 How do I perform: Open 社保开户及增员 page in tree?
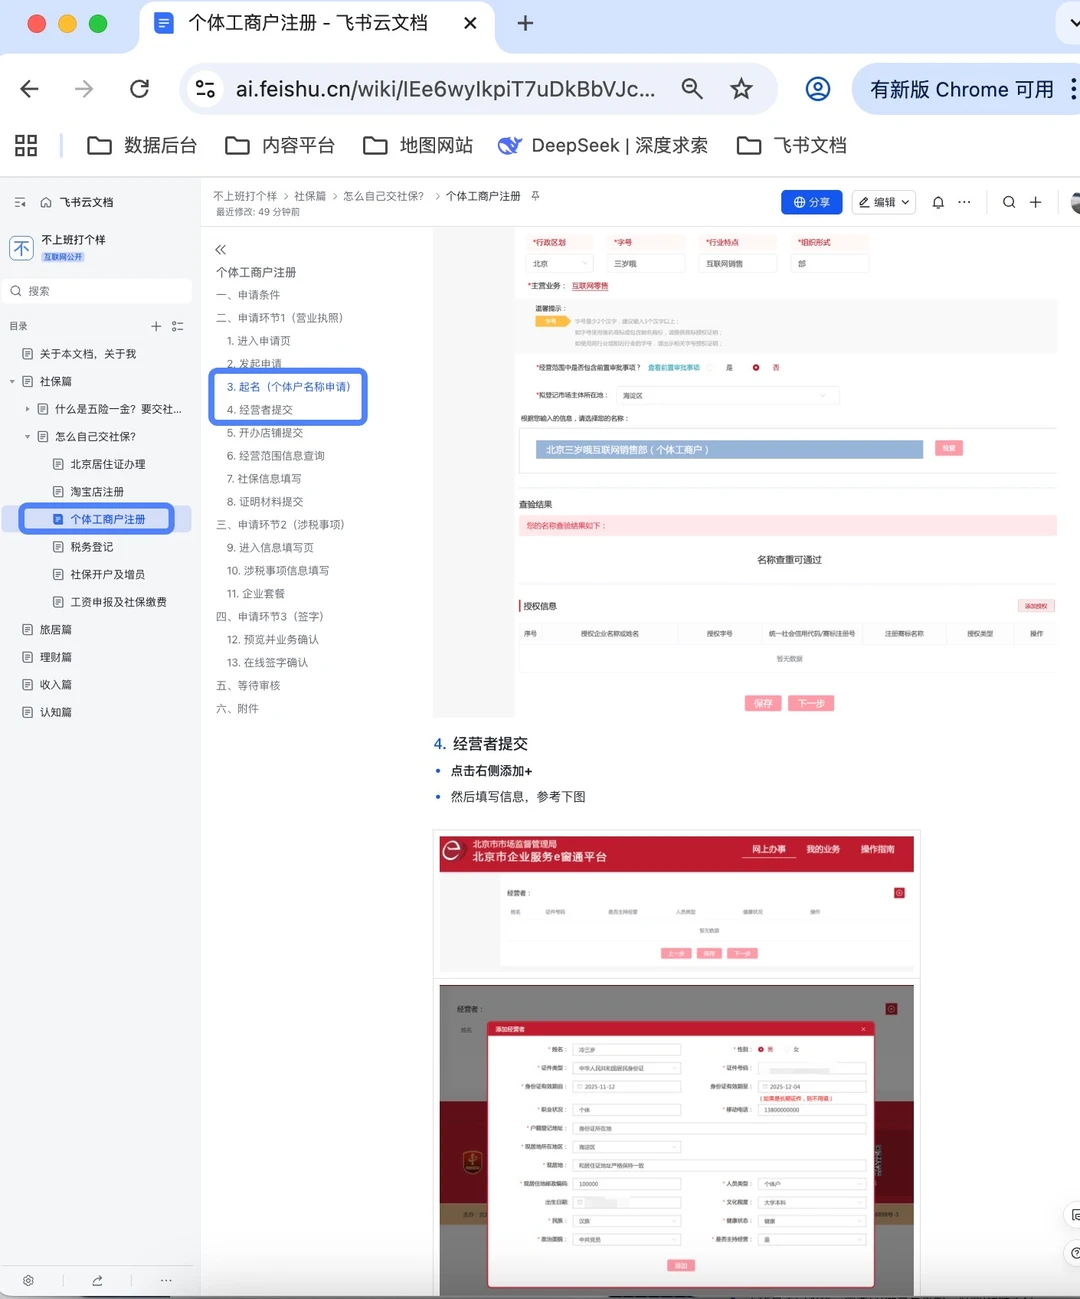click(x=107, y=575)
